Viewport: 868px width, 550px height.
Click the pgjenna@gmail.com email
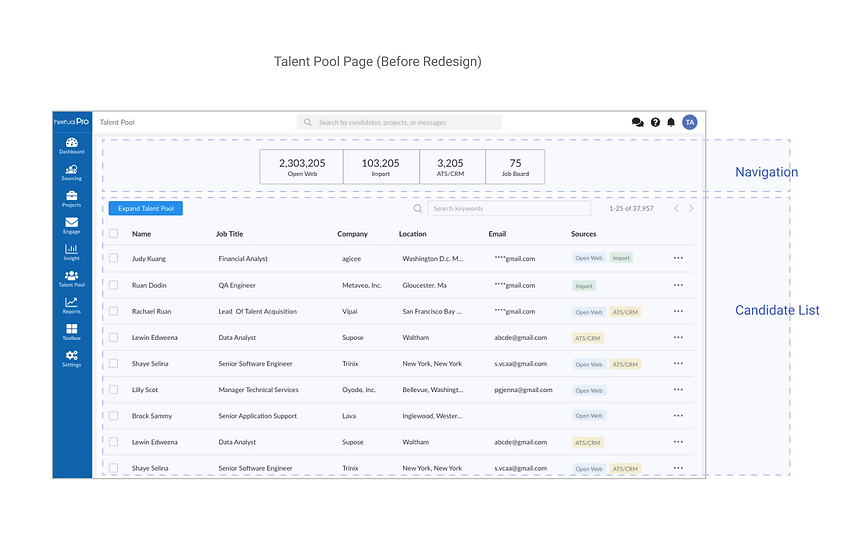click(x=523, y=390)
